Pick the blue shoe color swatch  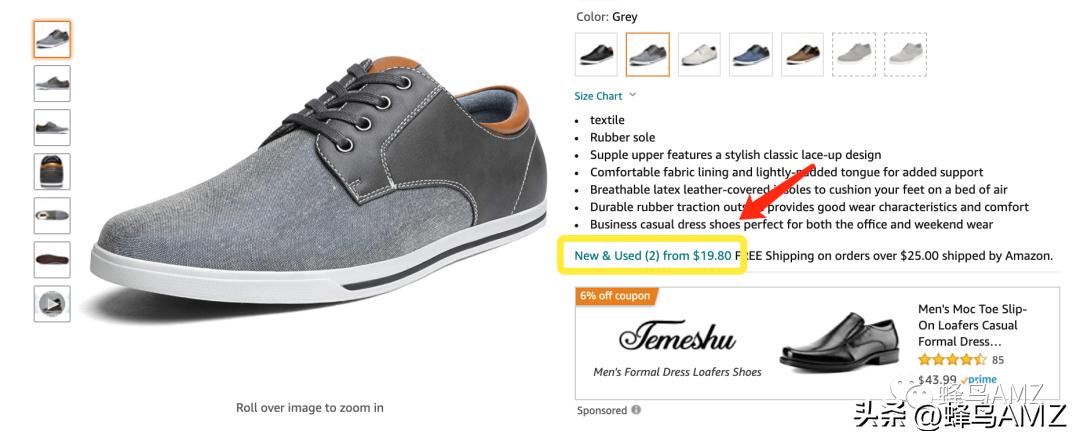pos(750,55)
